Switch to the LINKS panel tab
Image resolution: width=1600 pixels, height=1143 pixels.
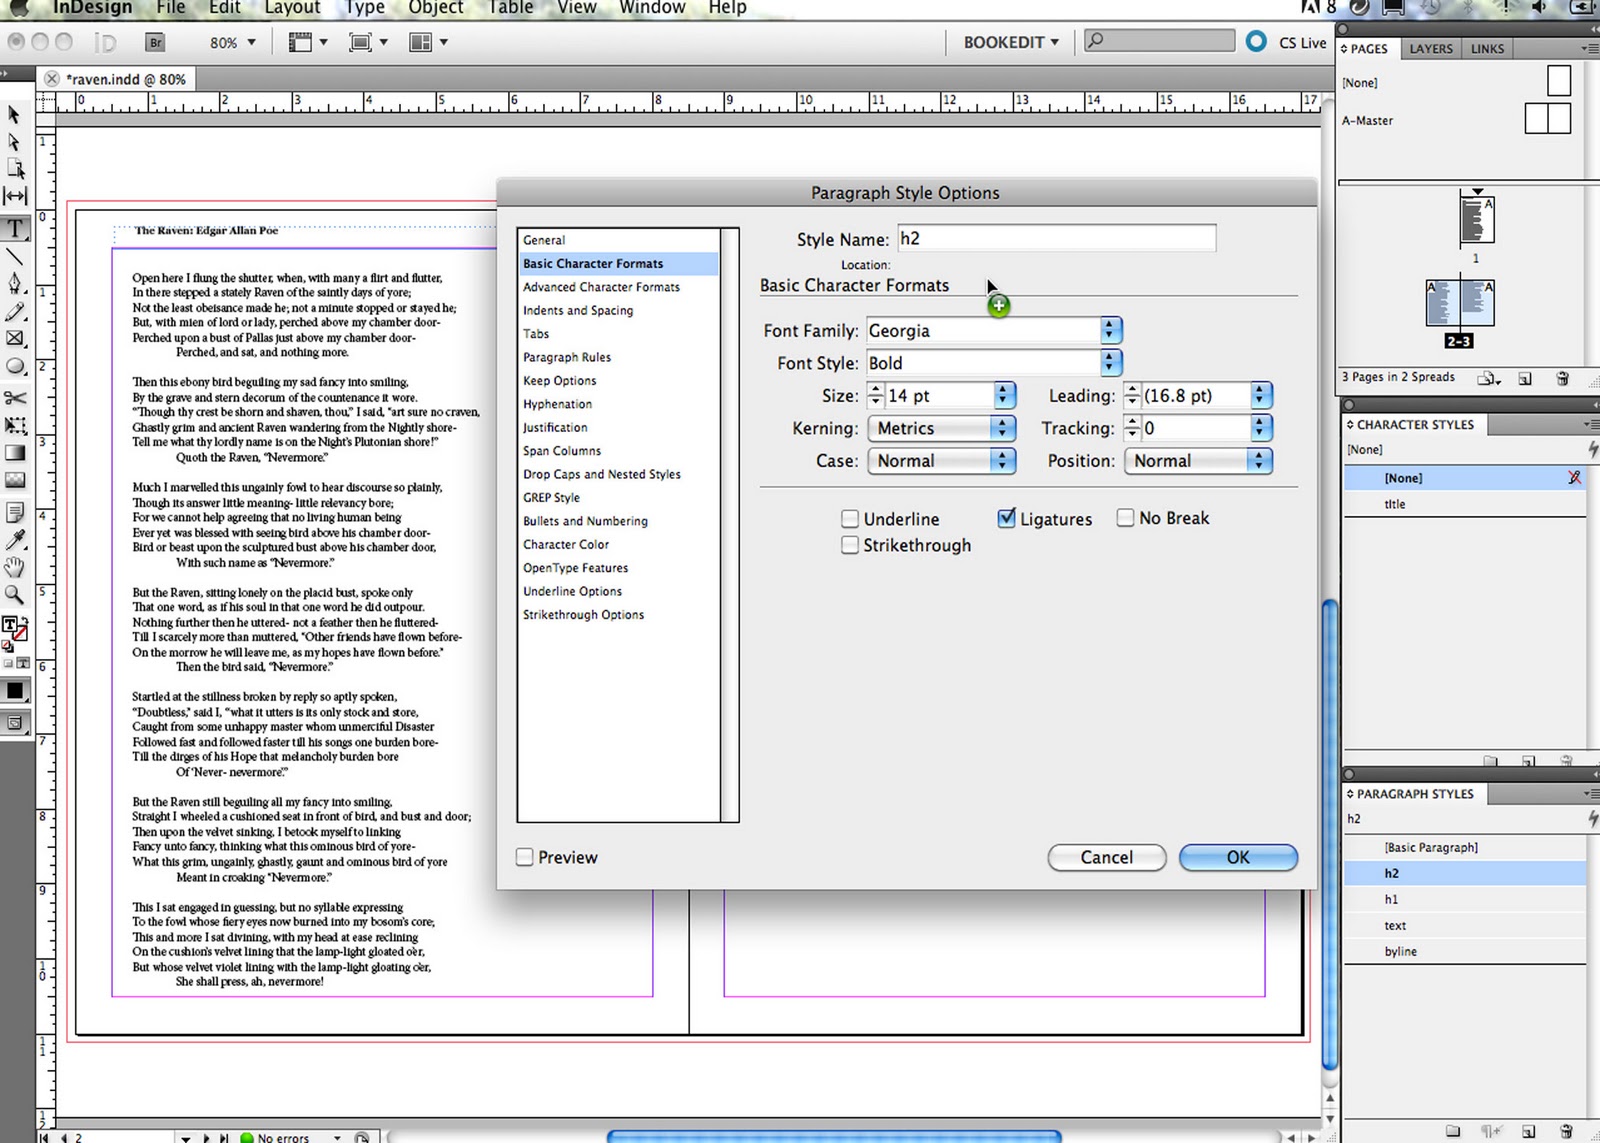tap(1487, 48)
